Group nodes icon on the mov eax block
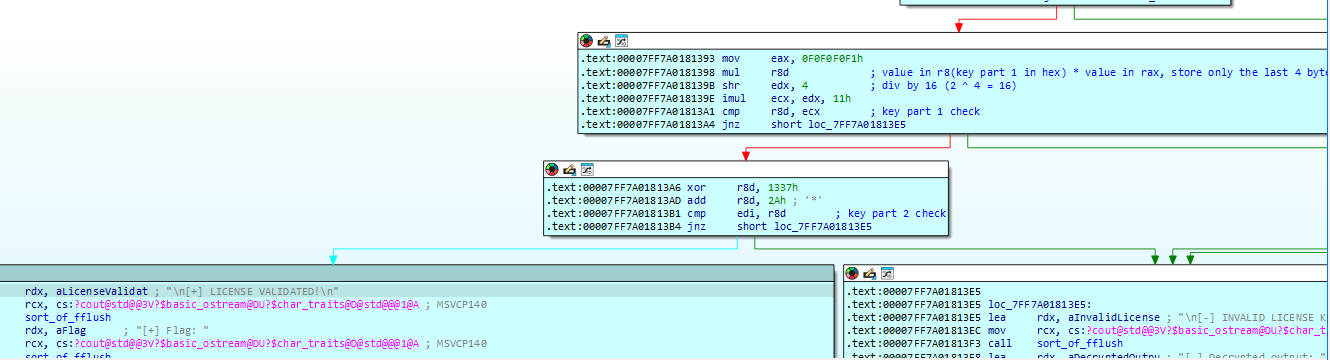Viewport: 1330px width, 360px height. click(x=621, y=41)
